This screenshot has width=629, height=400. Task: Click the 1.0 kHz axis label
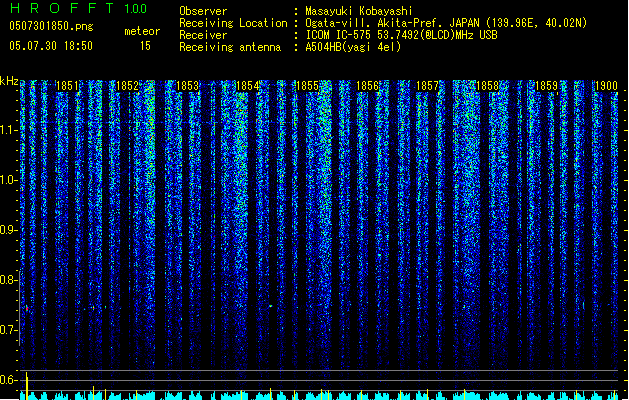8,180
